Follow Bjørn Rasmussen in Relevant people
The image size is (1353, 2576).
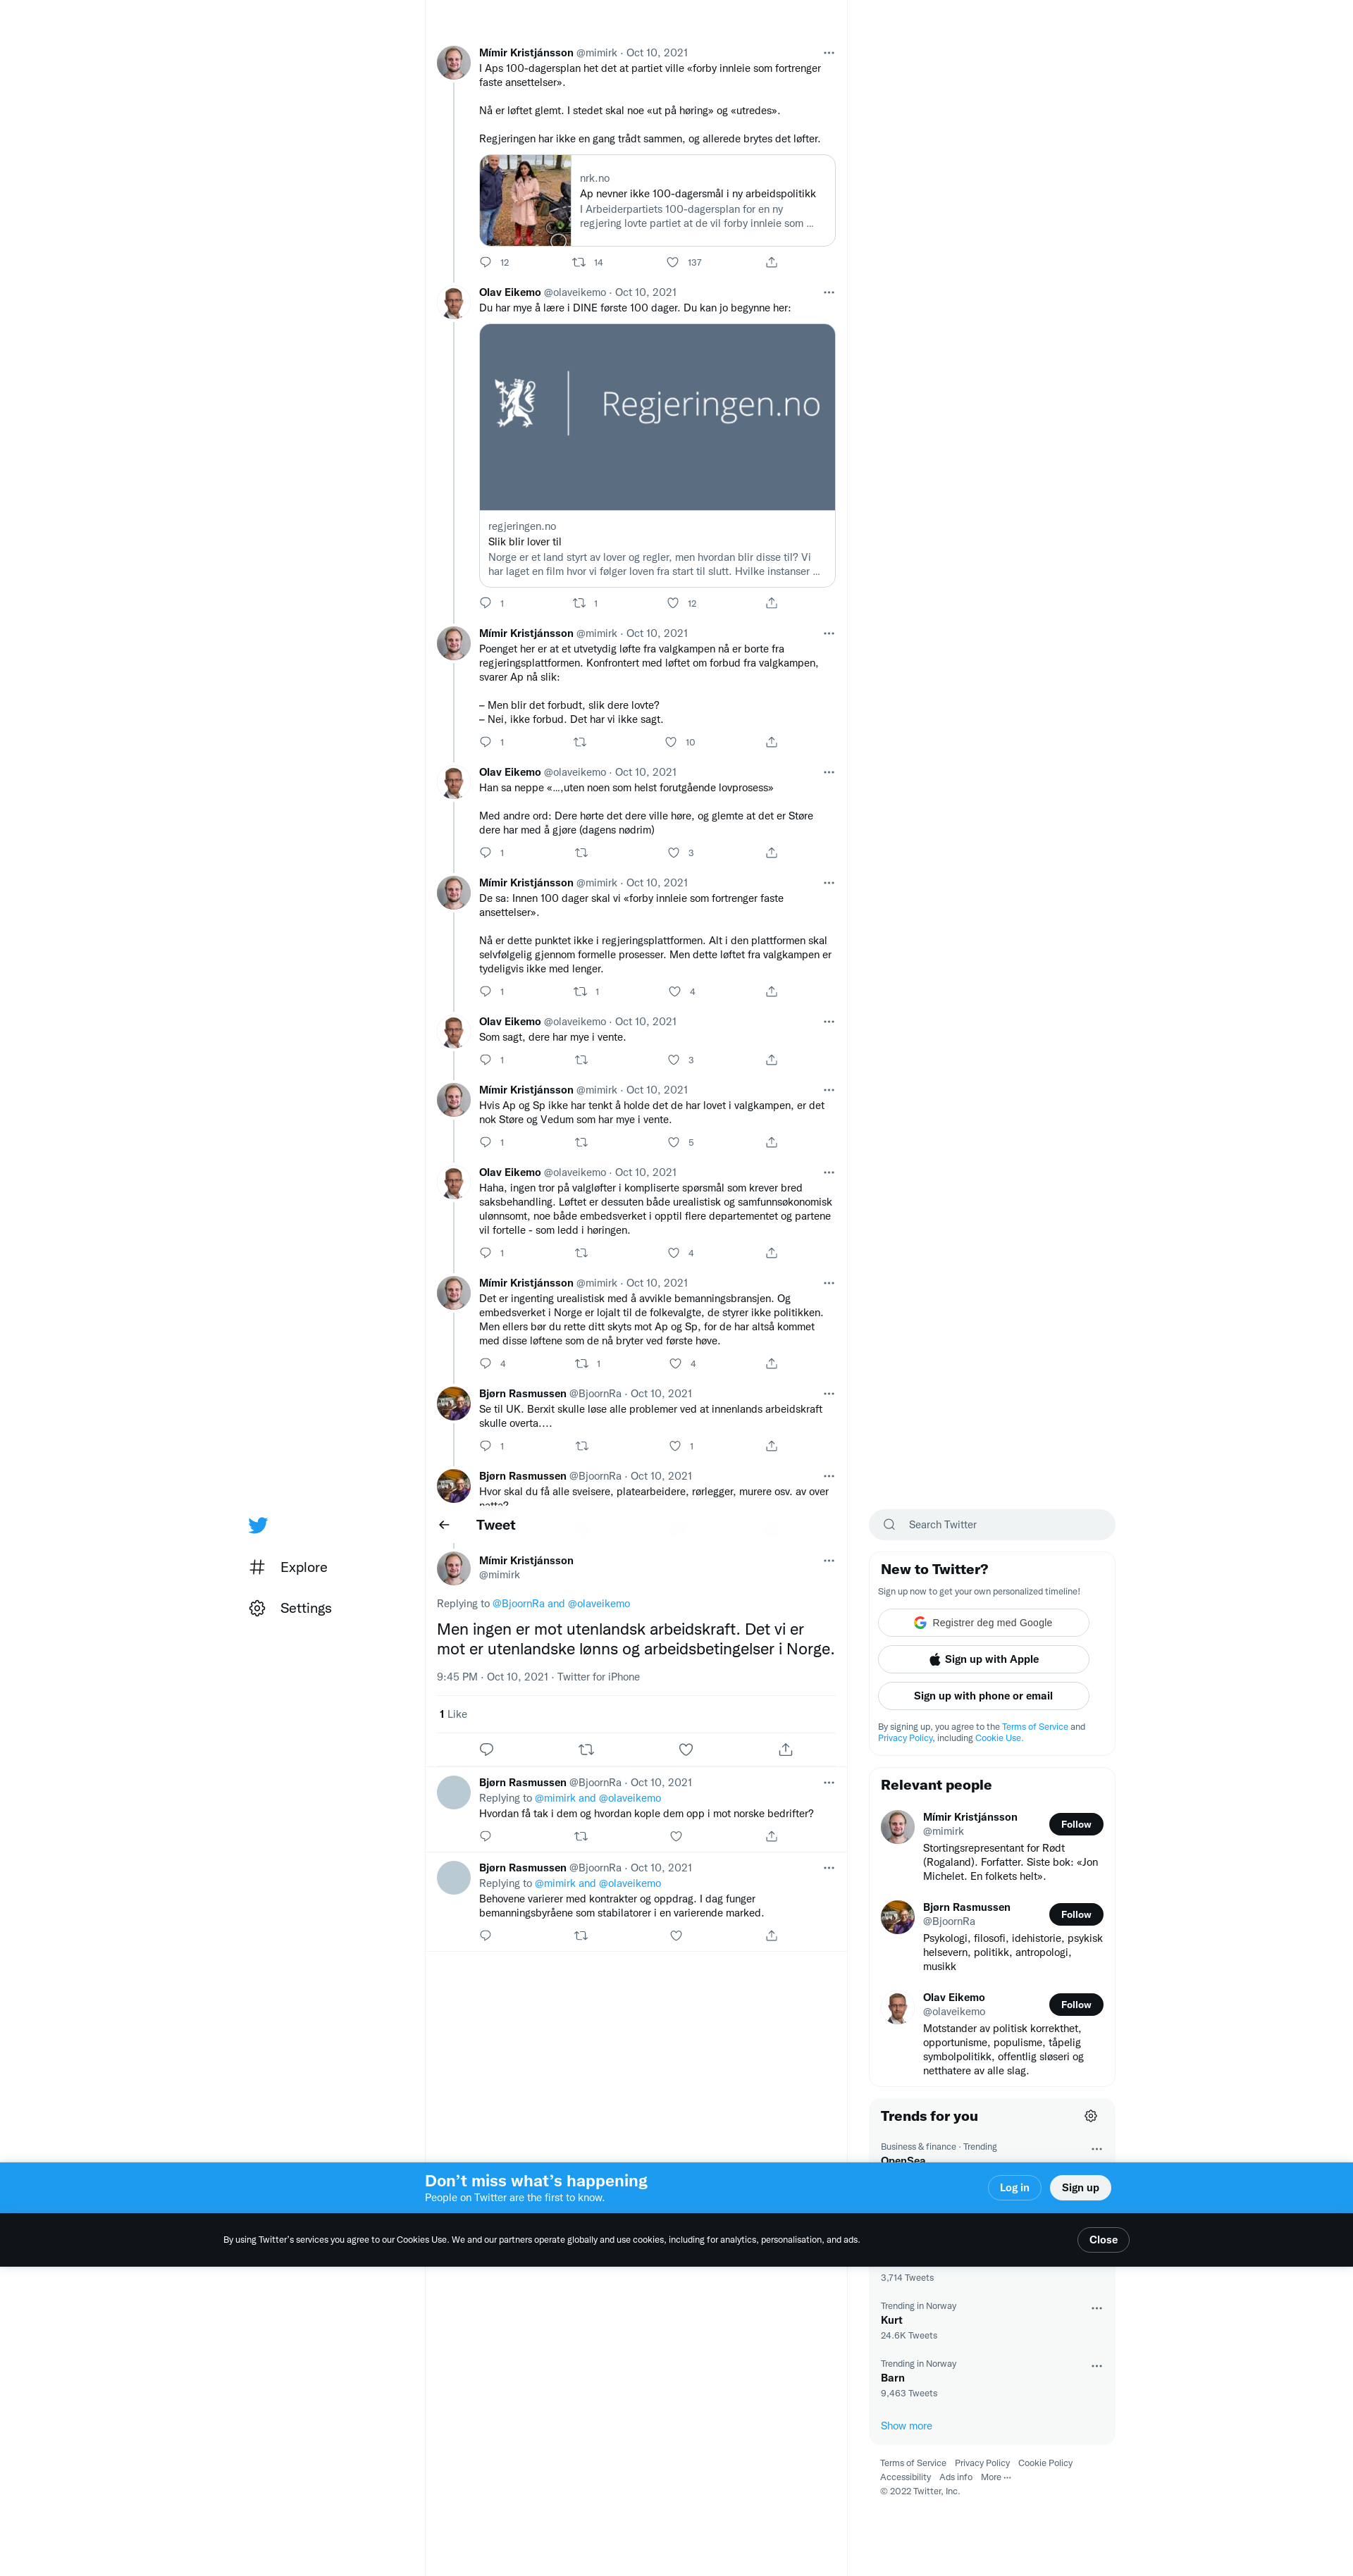pyautogui.click(x=1076, y=1914)
